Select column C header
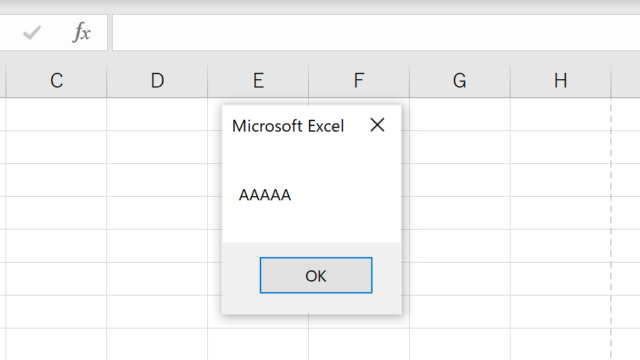The image size is (640, 360). [56, 80]
